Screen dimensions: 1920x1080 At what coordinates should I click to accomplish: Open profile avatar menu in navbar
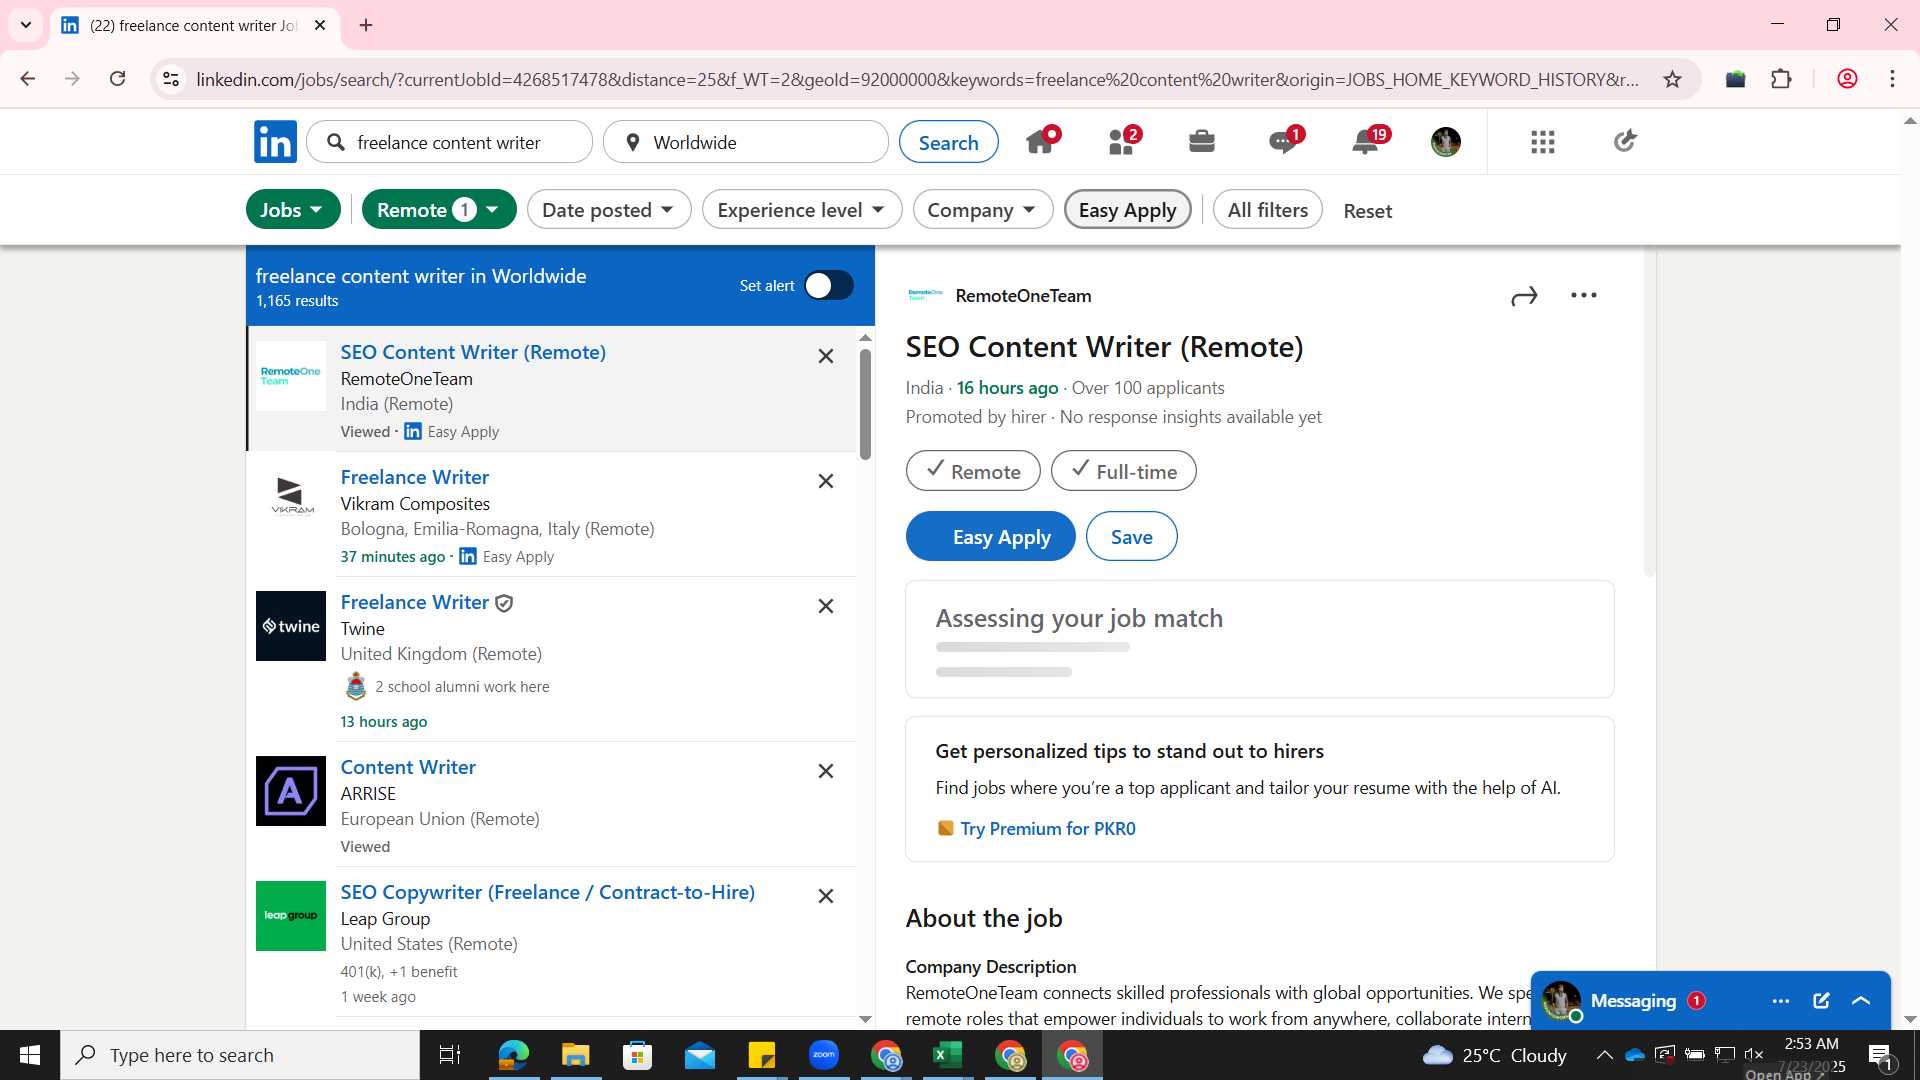coord(1446,142)
